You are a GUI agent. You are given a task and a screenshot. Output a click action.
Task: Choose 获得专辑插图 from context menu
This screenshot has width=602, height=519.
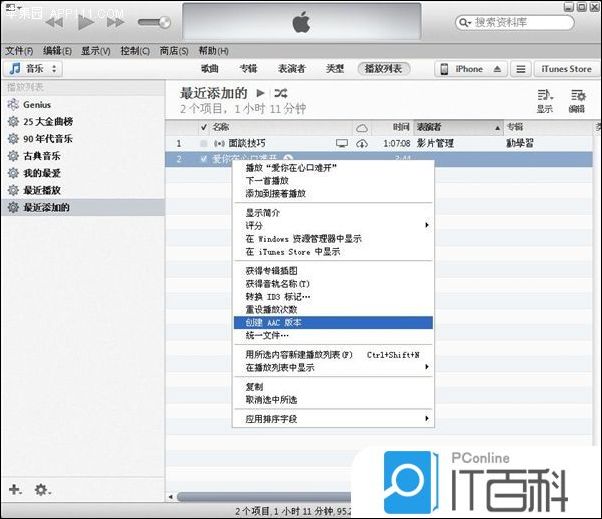(333, 271)
